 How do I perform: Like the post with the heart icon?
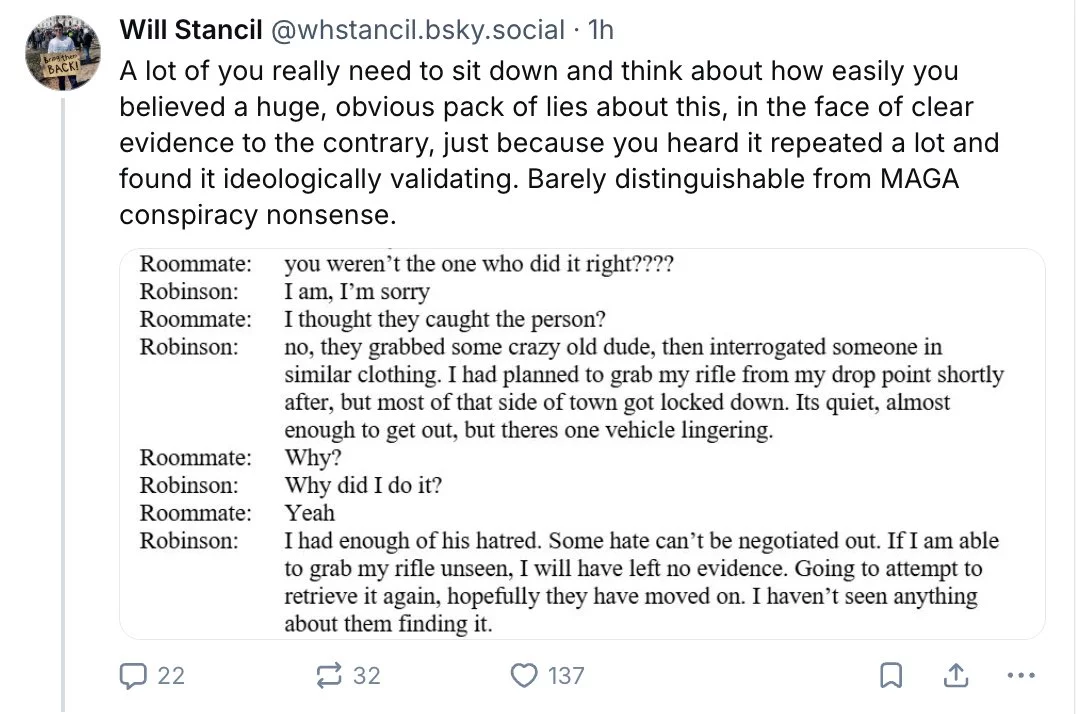point(524,676)
